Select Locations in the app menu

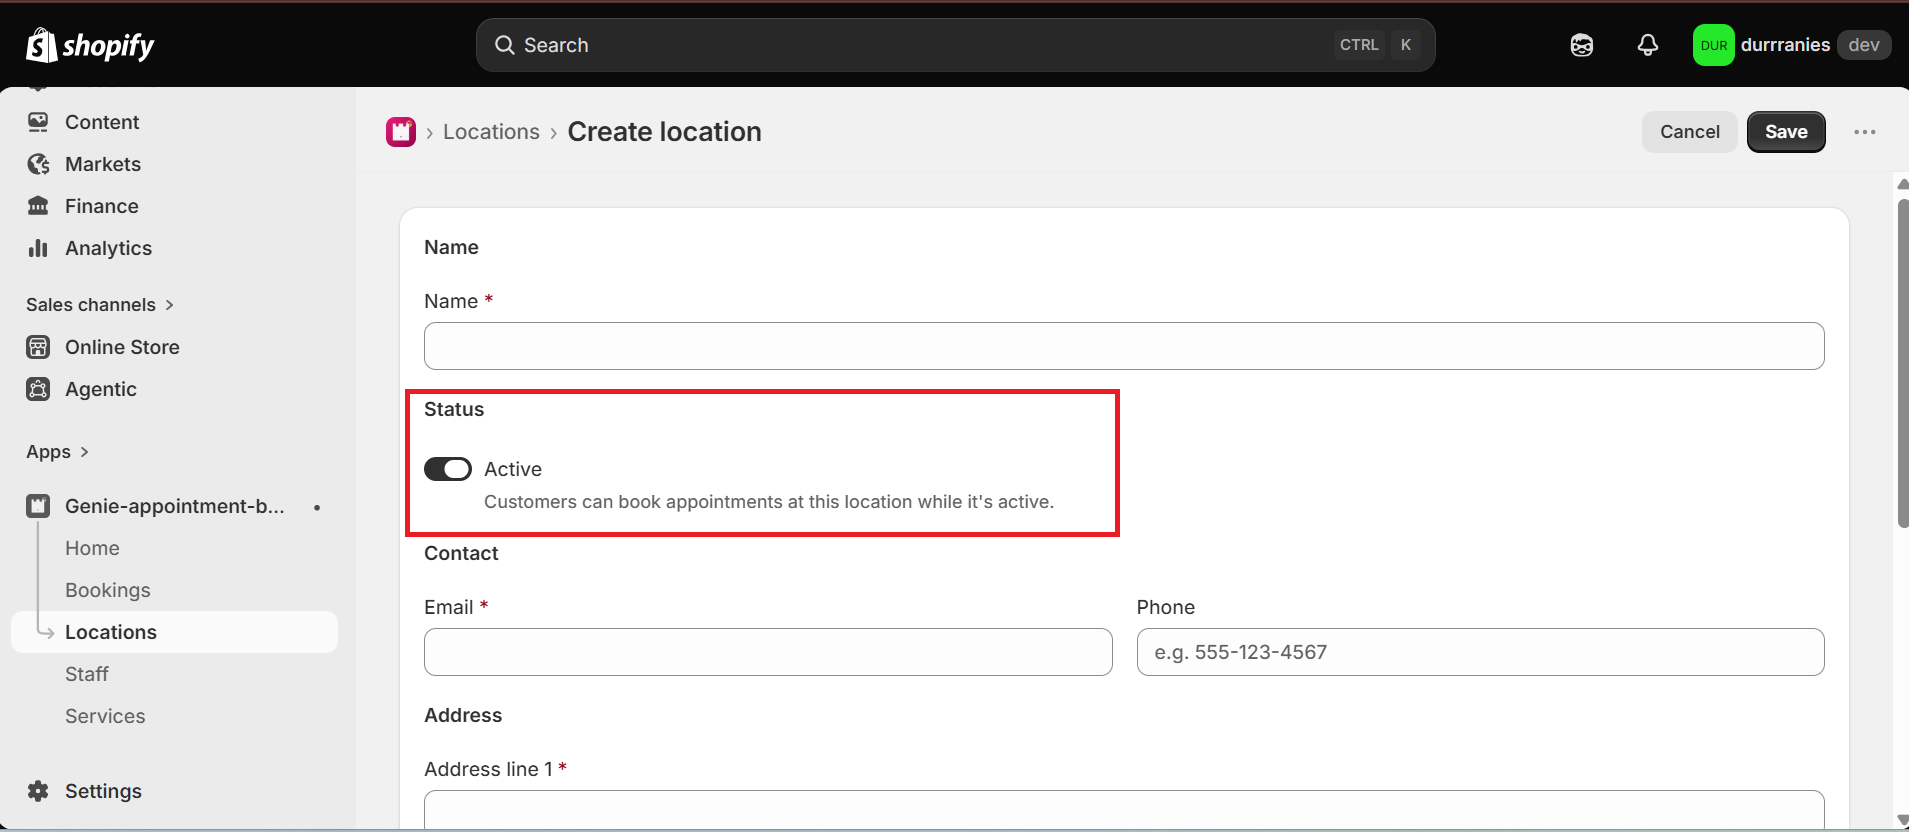click(x=174, y=632)
